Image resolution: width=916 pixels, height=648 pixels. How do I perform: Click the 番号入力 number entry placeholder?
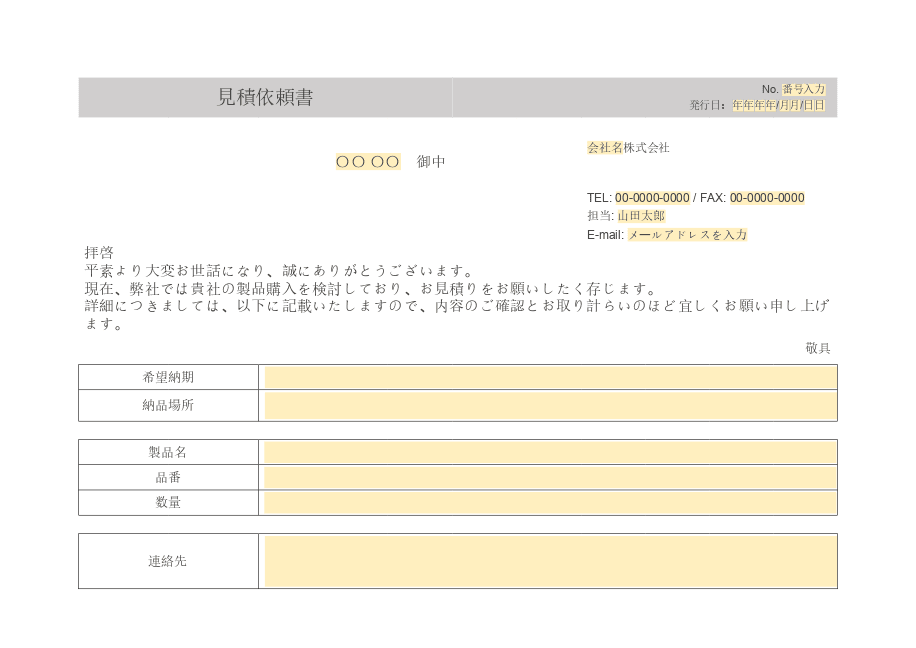point(803,89)
